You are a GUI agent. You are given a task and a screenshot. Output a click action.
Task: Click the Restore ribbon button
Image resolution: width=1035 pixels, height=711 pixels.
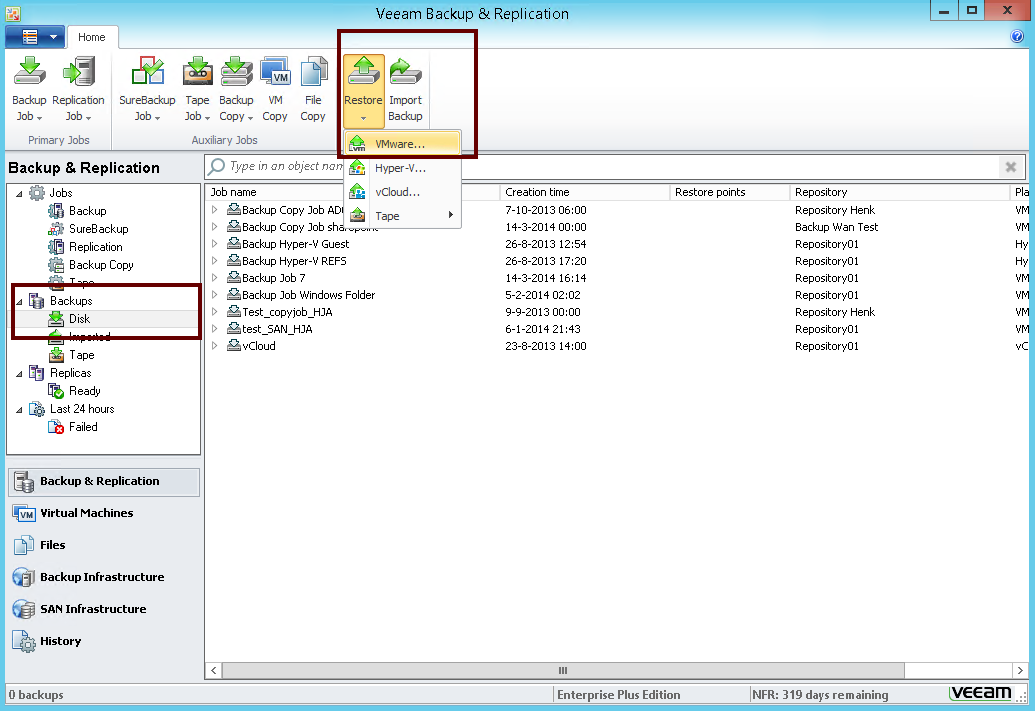(x=363, y=90)
